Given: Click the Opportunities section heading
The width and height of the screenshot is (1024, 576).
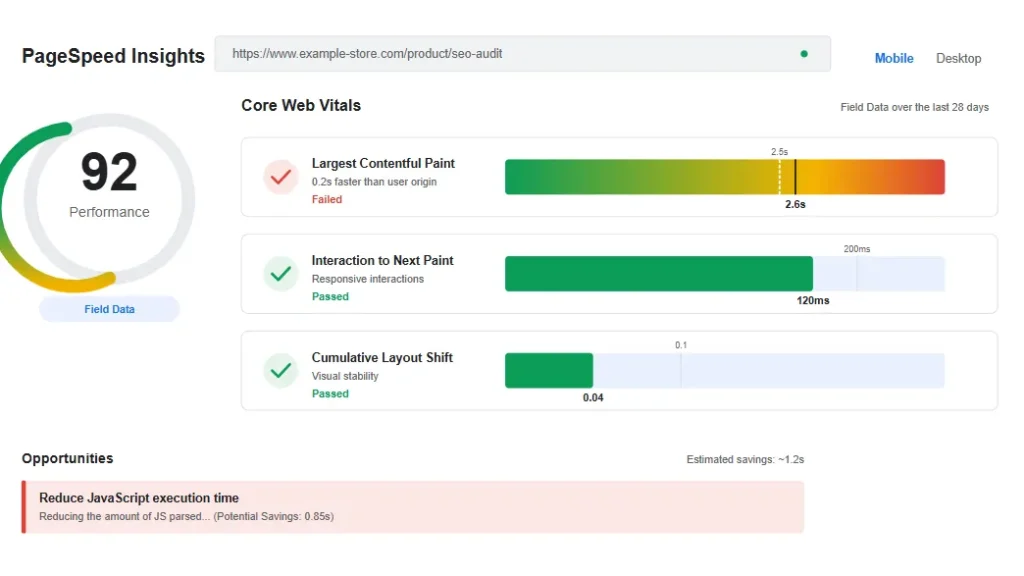Looking at the screenshot, I should 67,458.
